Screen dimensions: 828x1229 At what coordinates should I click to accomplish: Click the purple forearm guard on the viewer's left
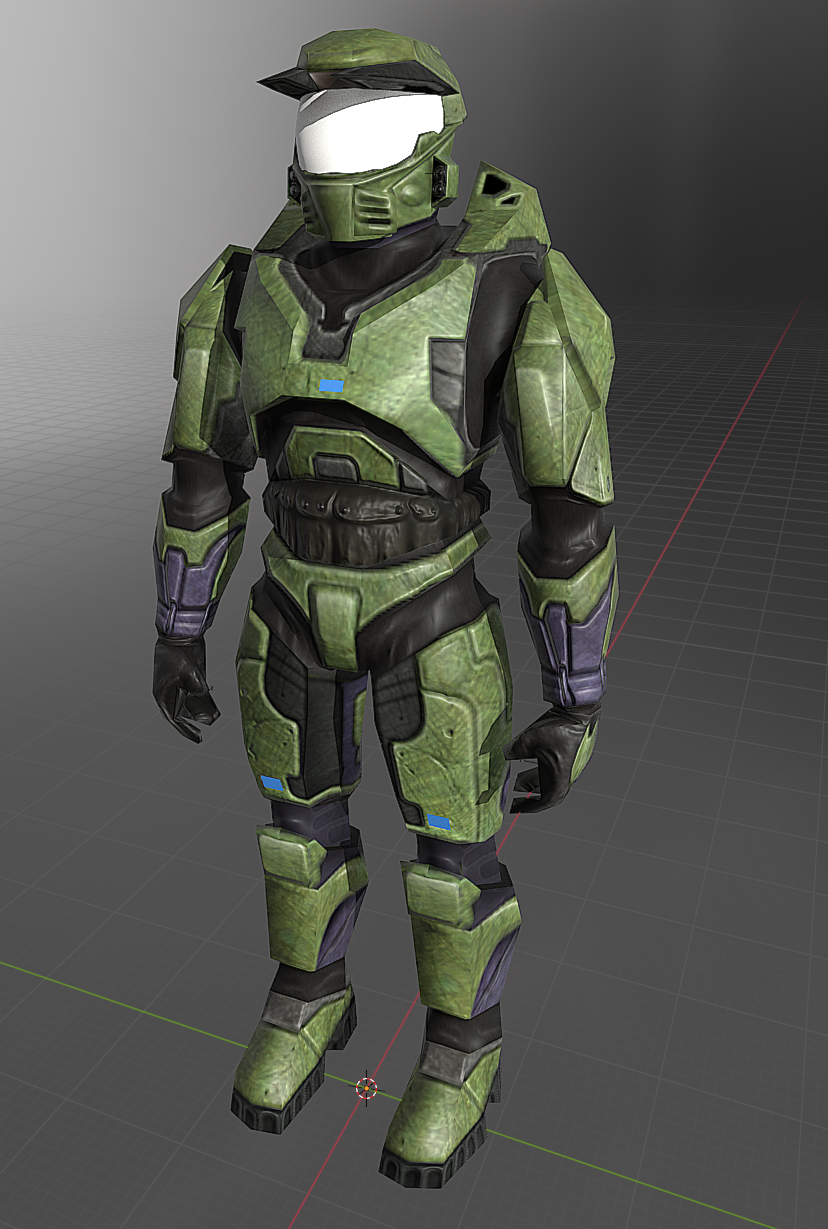[190, 590]
